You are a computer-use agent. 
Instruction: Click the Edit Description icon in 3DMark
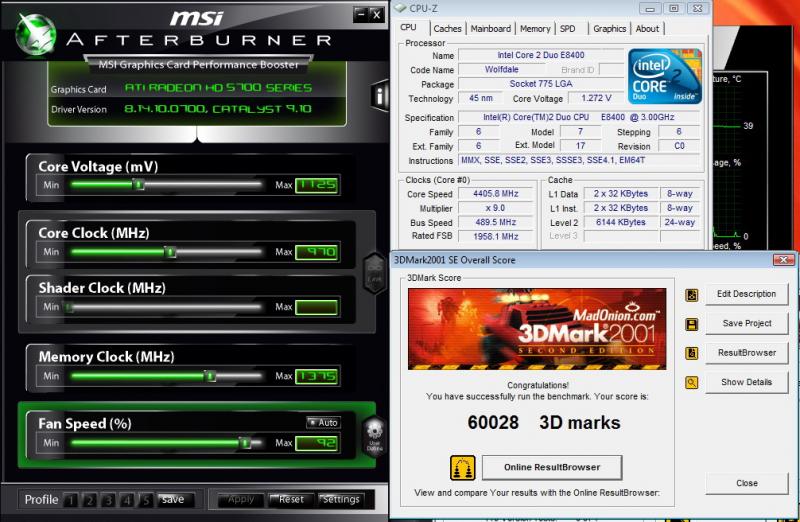[692, 295]
